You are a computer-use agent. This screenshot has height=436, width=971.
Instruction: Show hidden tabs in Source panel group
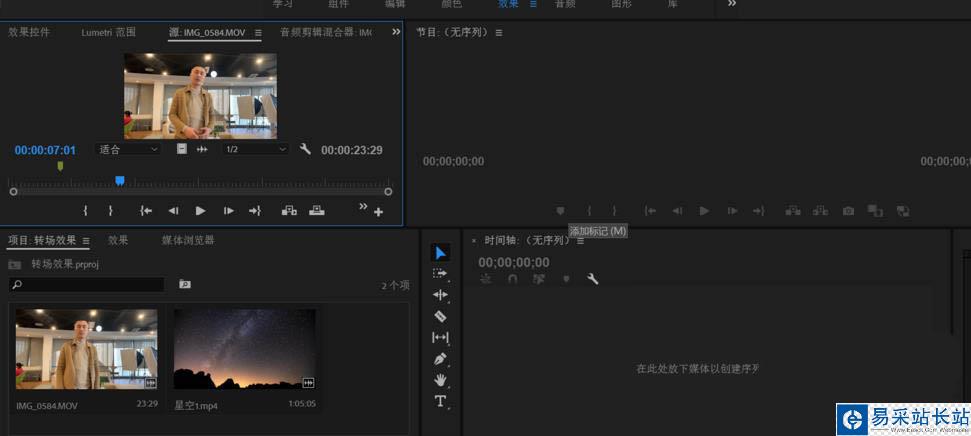(396, 32)
